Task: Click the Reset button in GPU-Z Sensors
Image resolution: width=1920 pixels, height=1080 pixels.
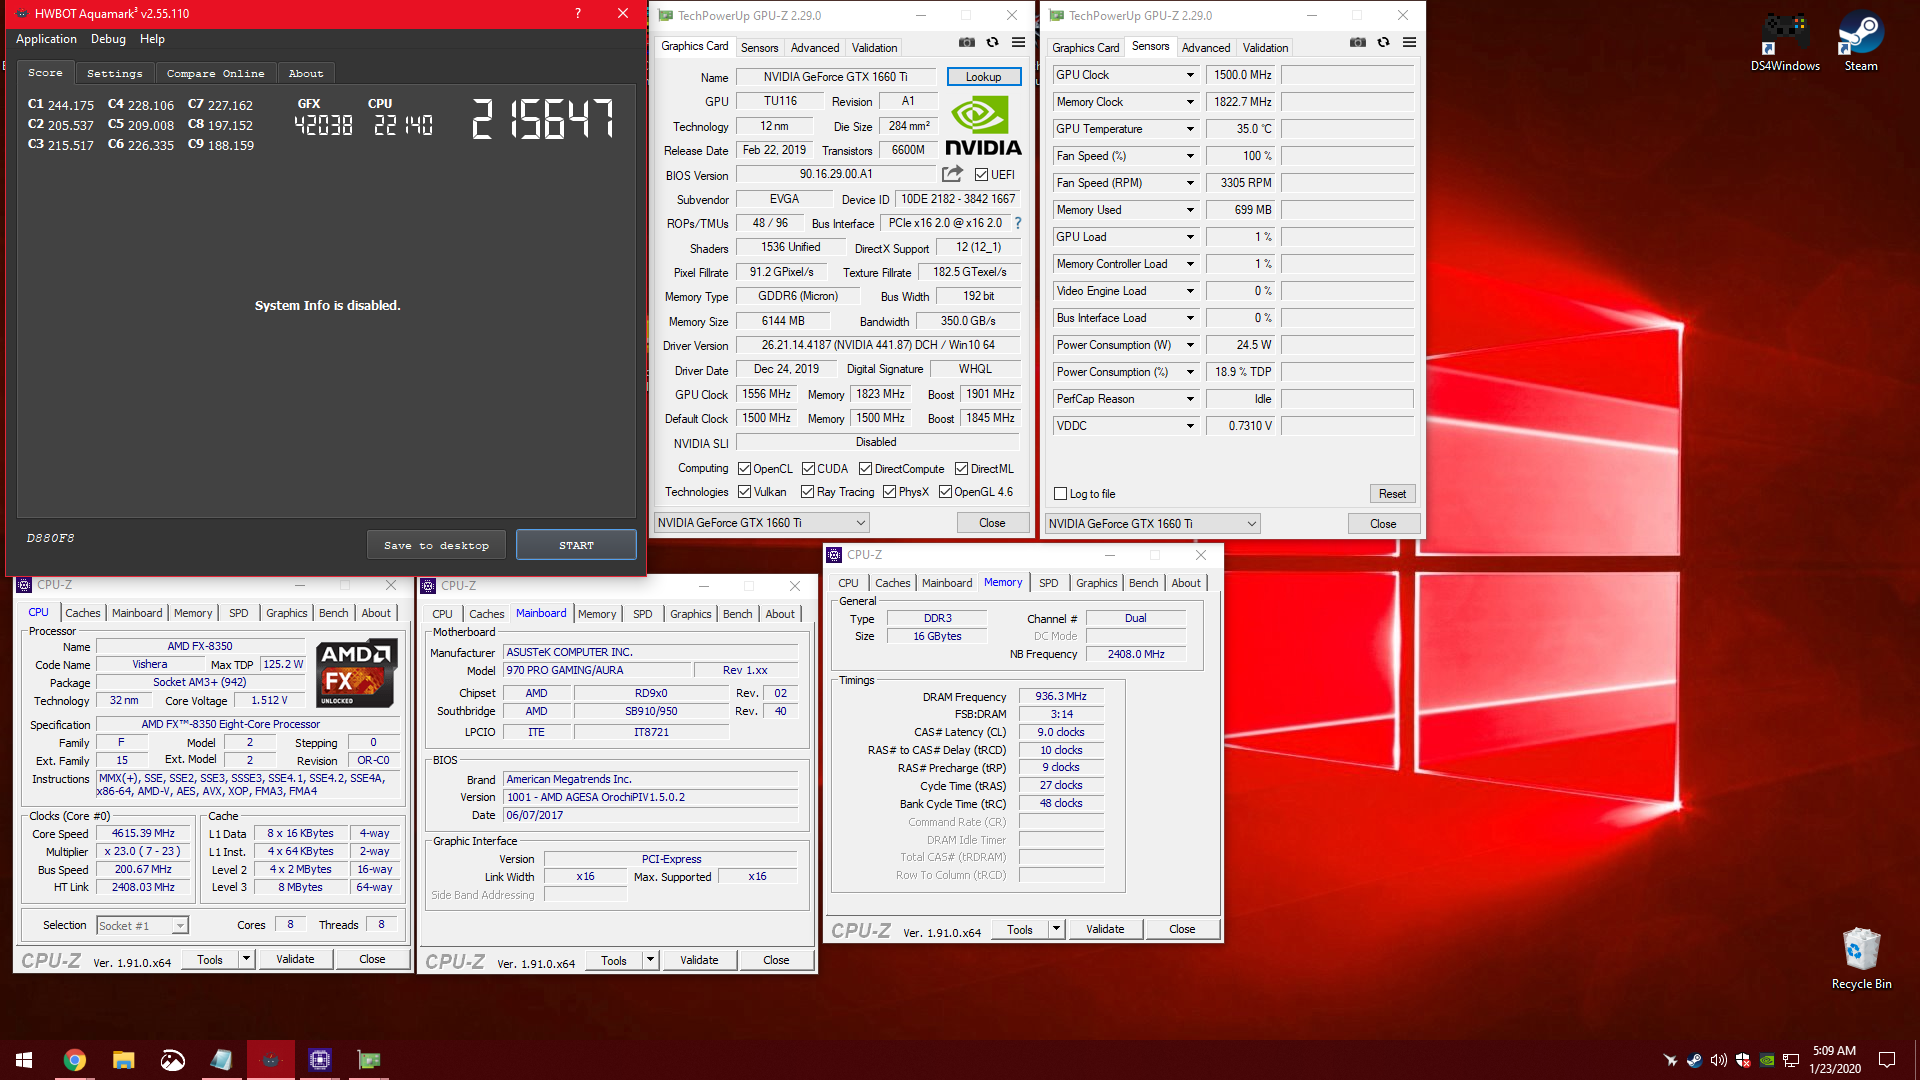Action: tap(1392, 494)
